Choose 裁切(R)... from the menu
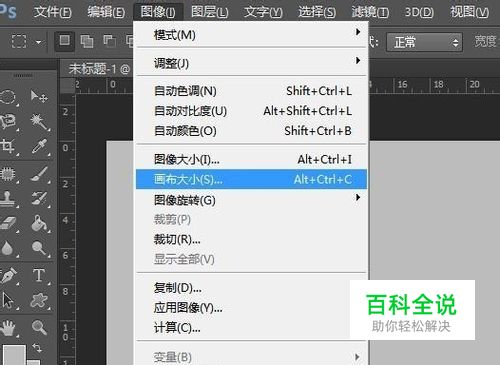This screenshot has height=365, width=500. 251,239
